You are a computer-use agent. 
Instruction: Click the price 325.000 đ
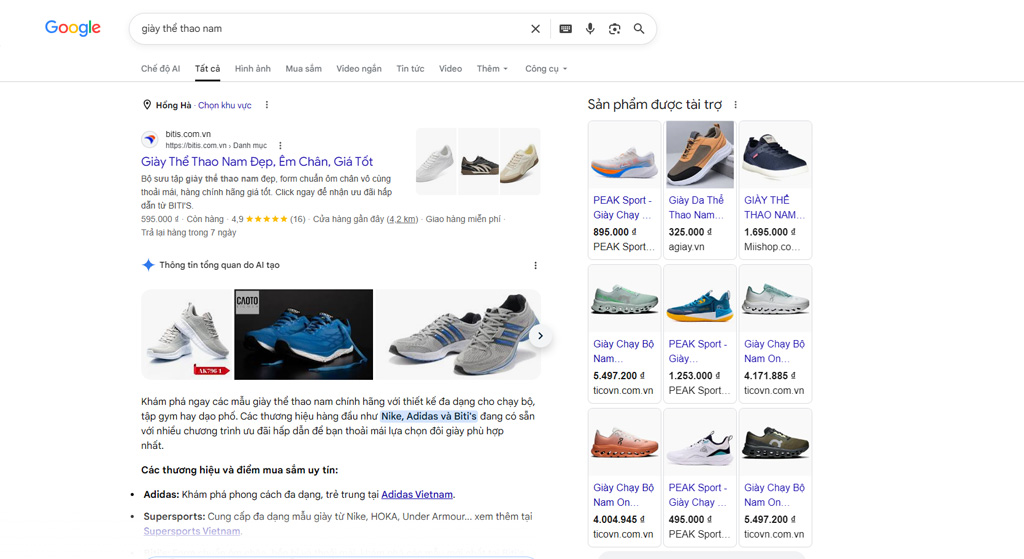[690, 232]
